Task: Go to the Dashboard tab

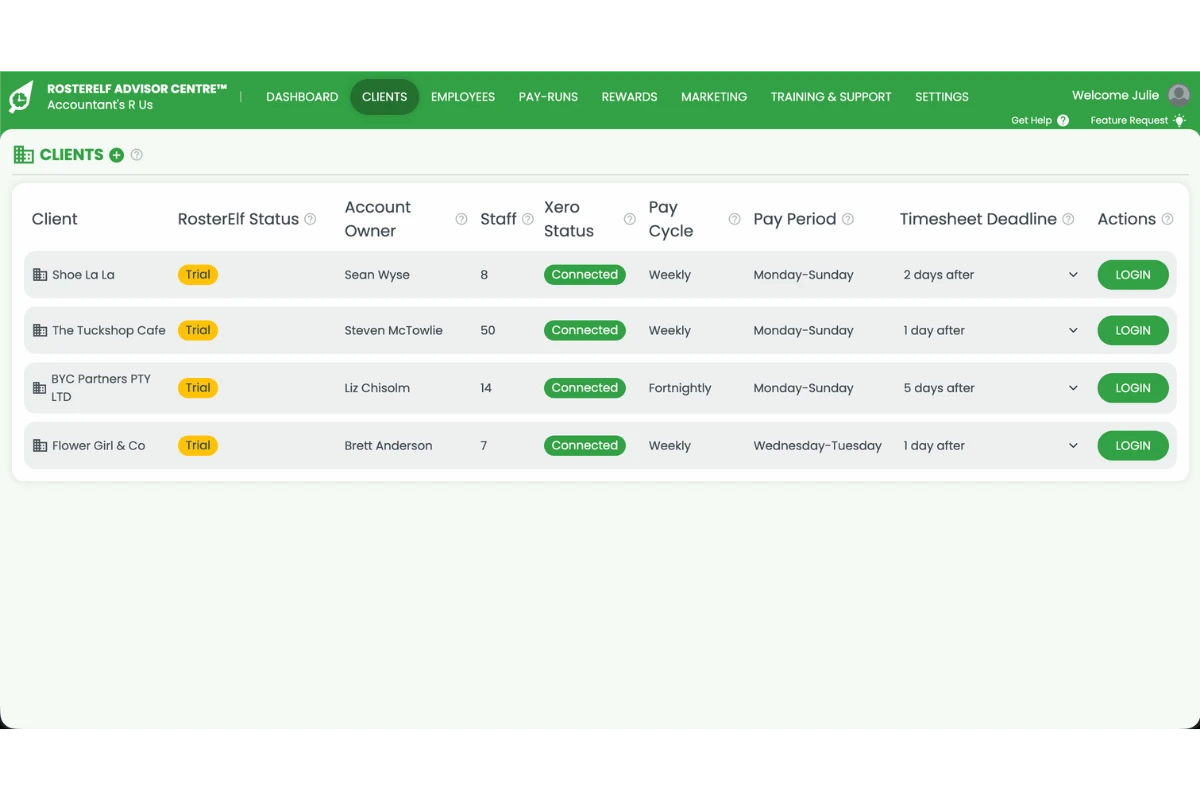Action: 302,97
